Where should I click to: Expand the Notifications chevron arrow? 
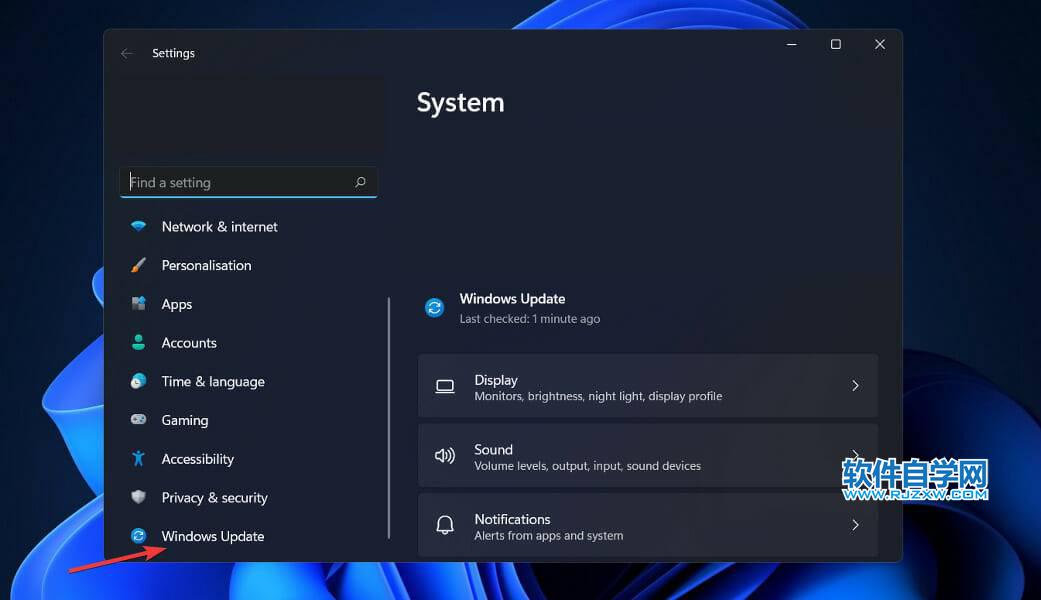tap(855, 525)
